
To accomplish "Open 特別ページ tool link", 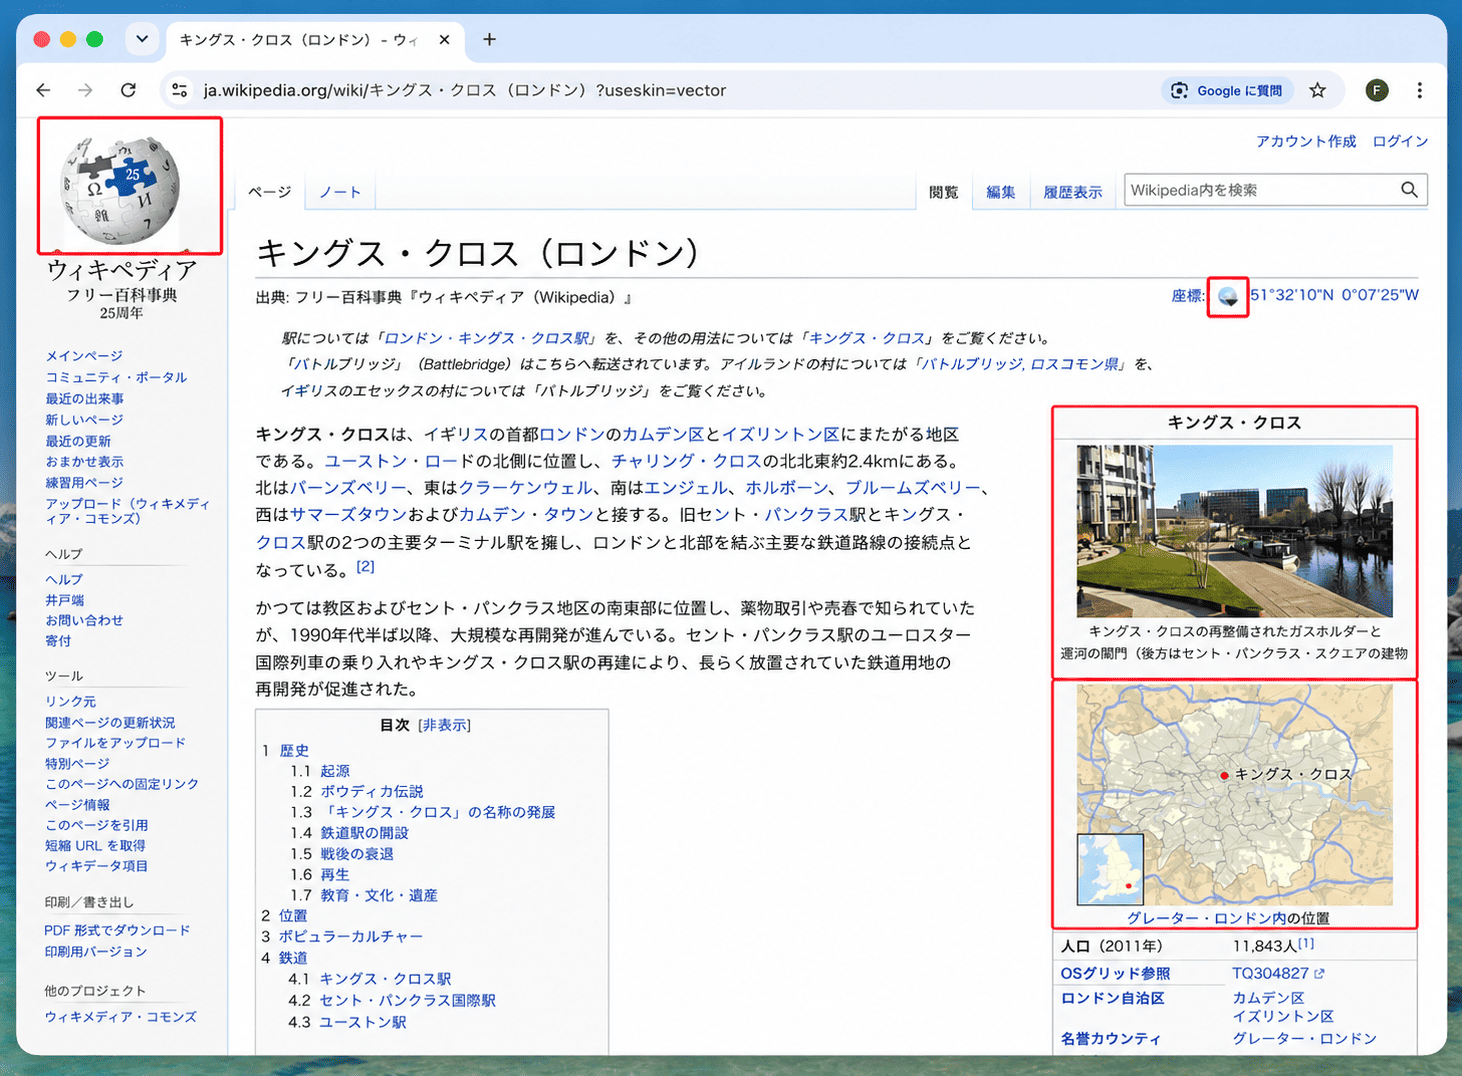I will click(77, 763).
